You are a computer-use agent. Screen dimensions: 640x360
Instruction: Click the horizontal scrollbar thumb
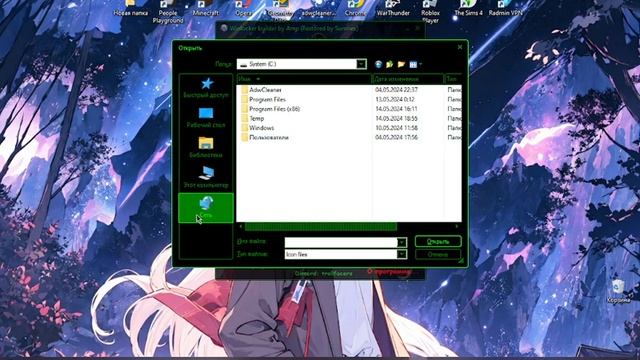point(321,227)
